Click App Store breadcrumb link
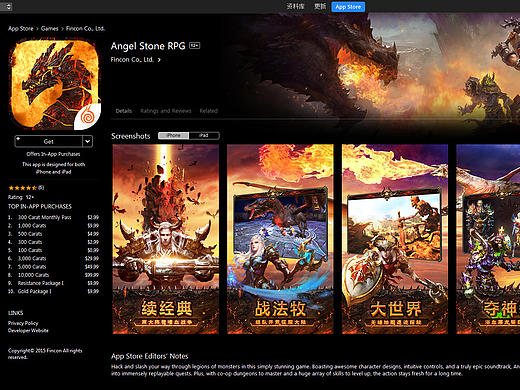The image size is (520, 390). 21,28
